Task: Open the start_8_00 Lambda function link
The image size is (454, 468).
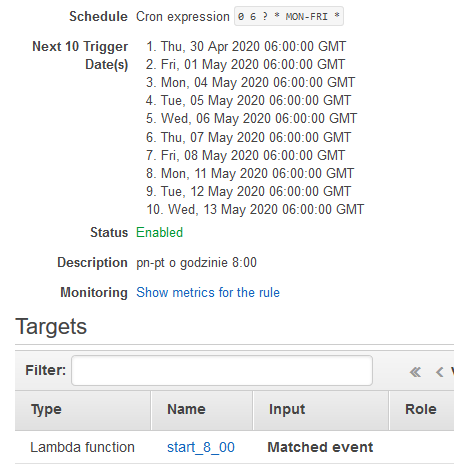Action: coord(201,447)
